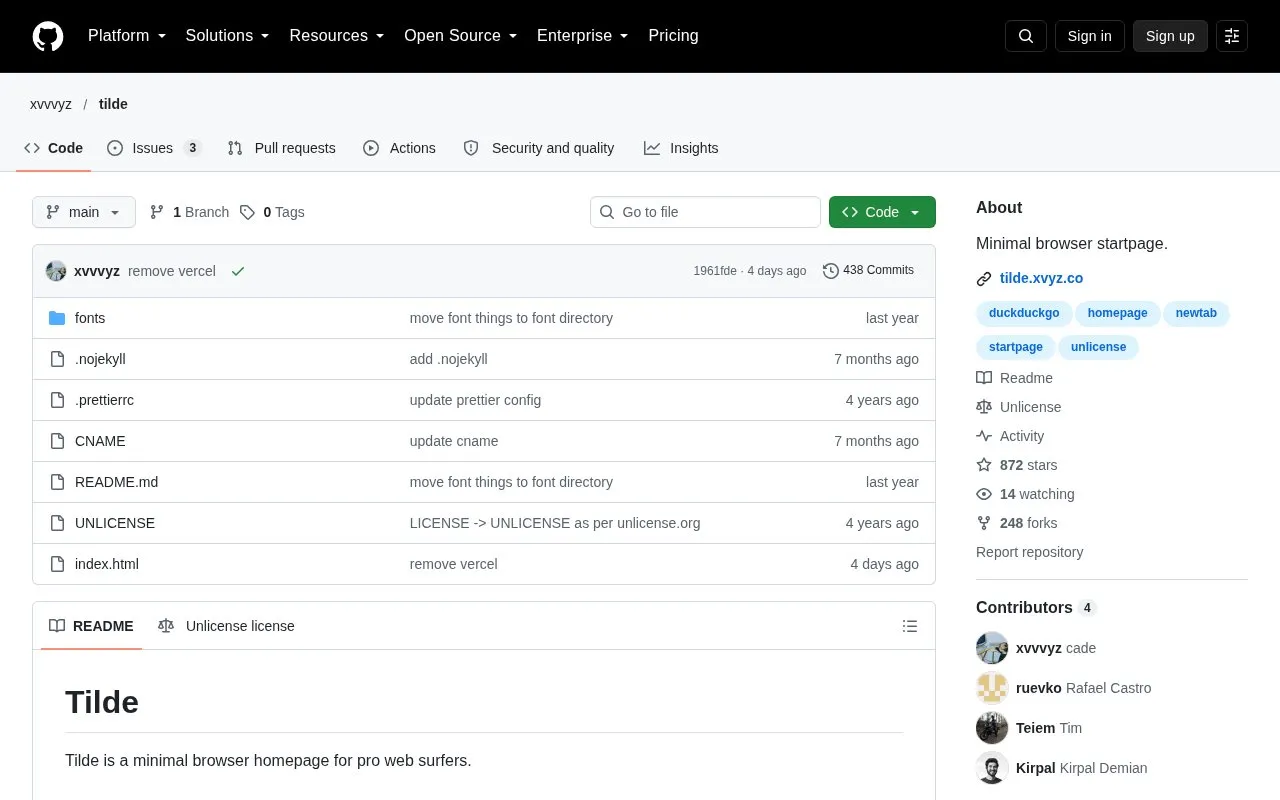Open the tilde.xvyz.co website link
Screen dimensions: 1280x800
click(1041, 279)
